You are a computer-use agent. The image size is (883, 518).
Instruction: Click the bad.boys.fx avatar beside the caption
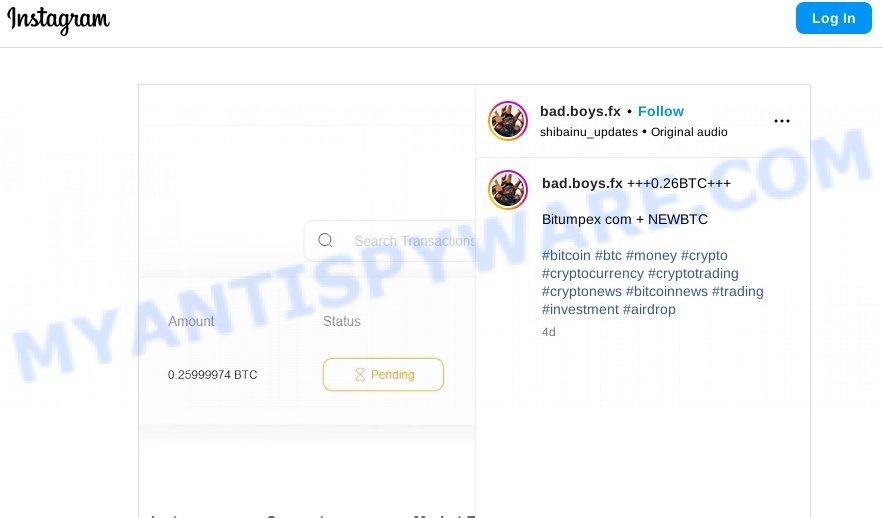[x=507, y=190]
